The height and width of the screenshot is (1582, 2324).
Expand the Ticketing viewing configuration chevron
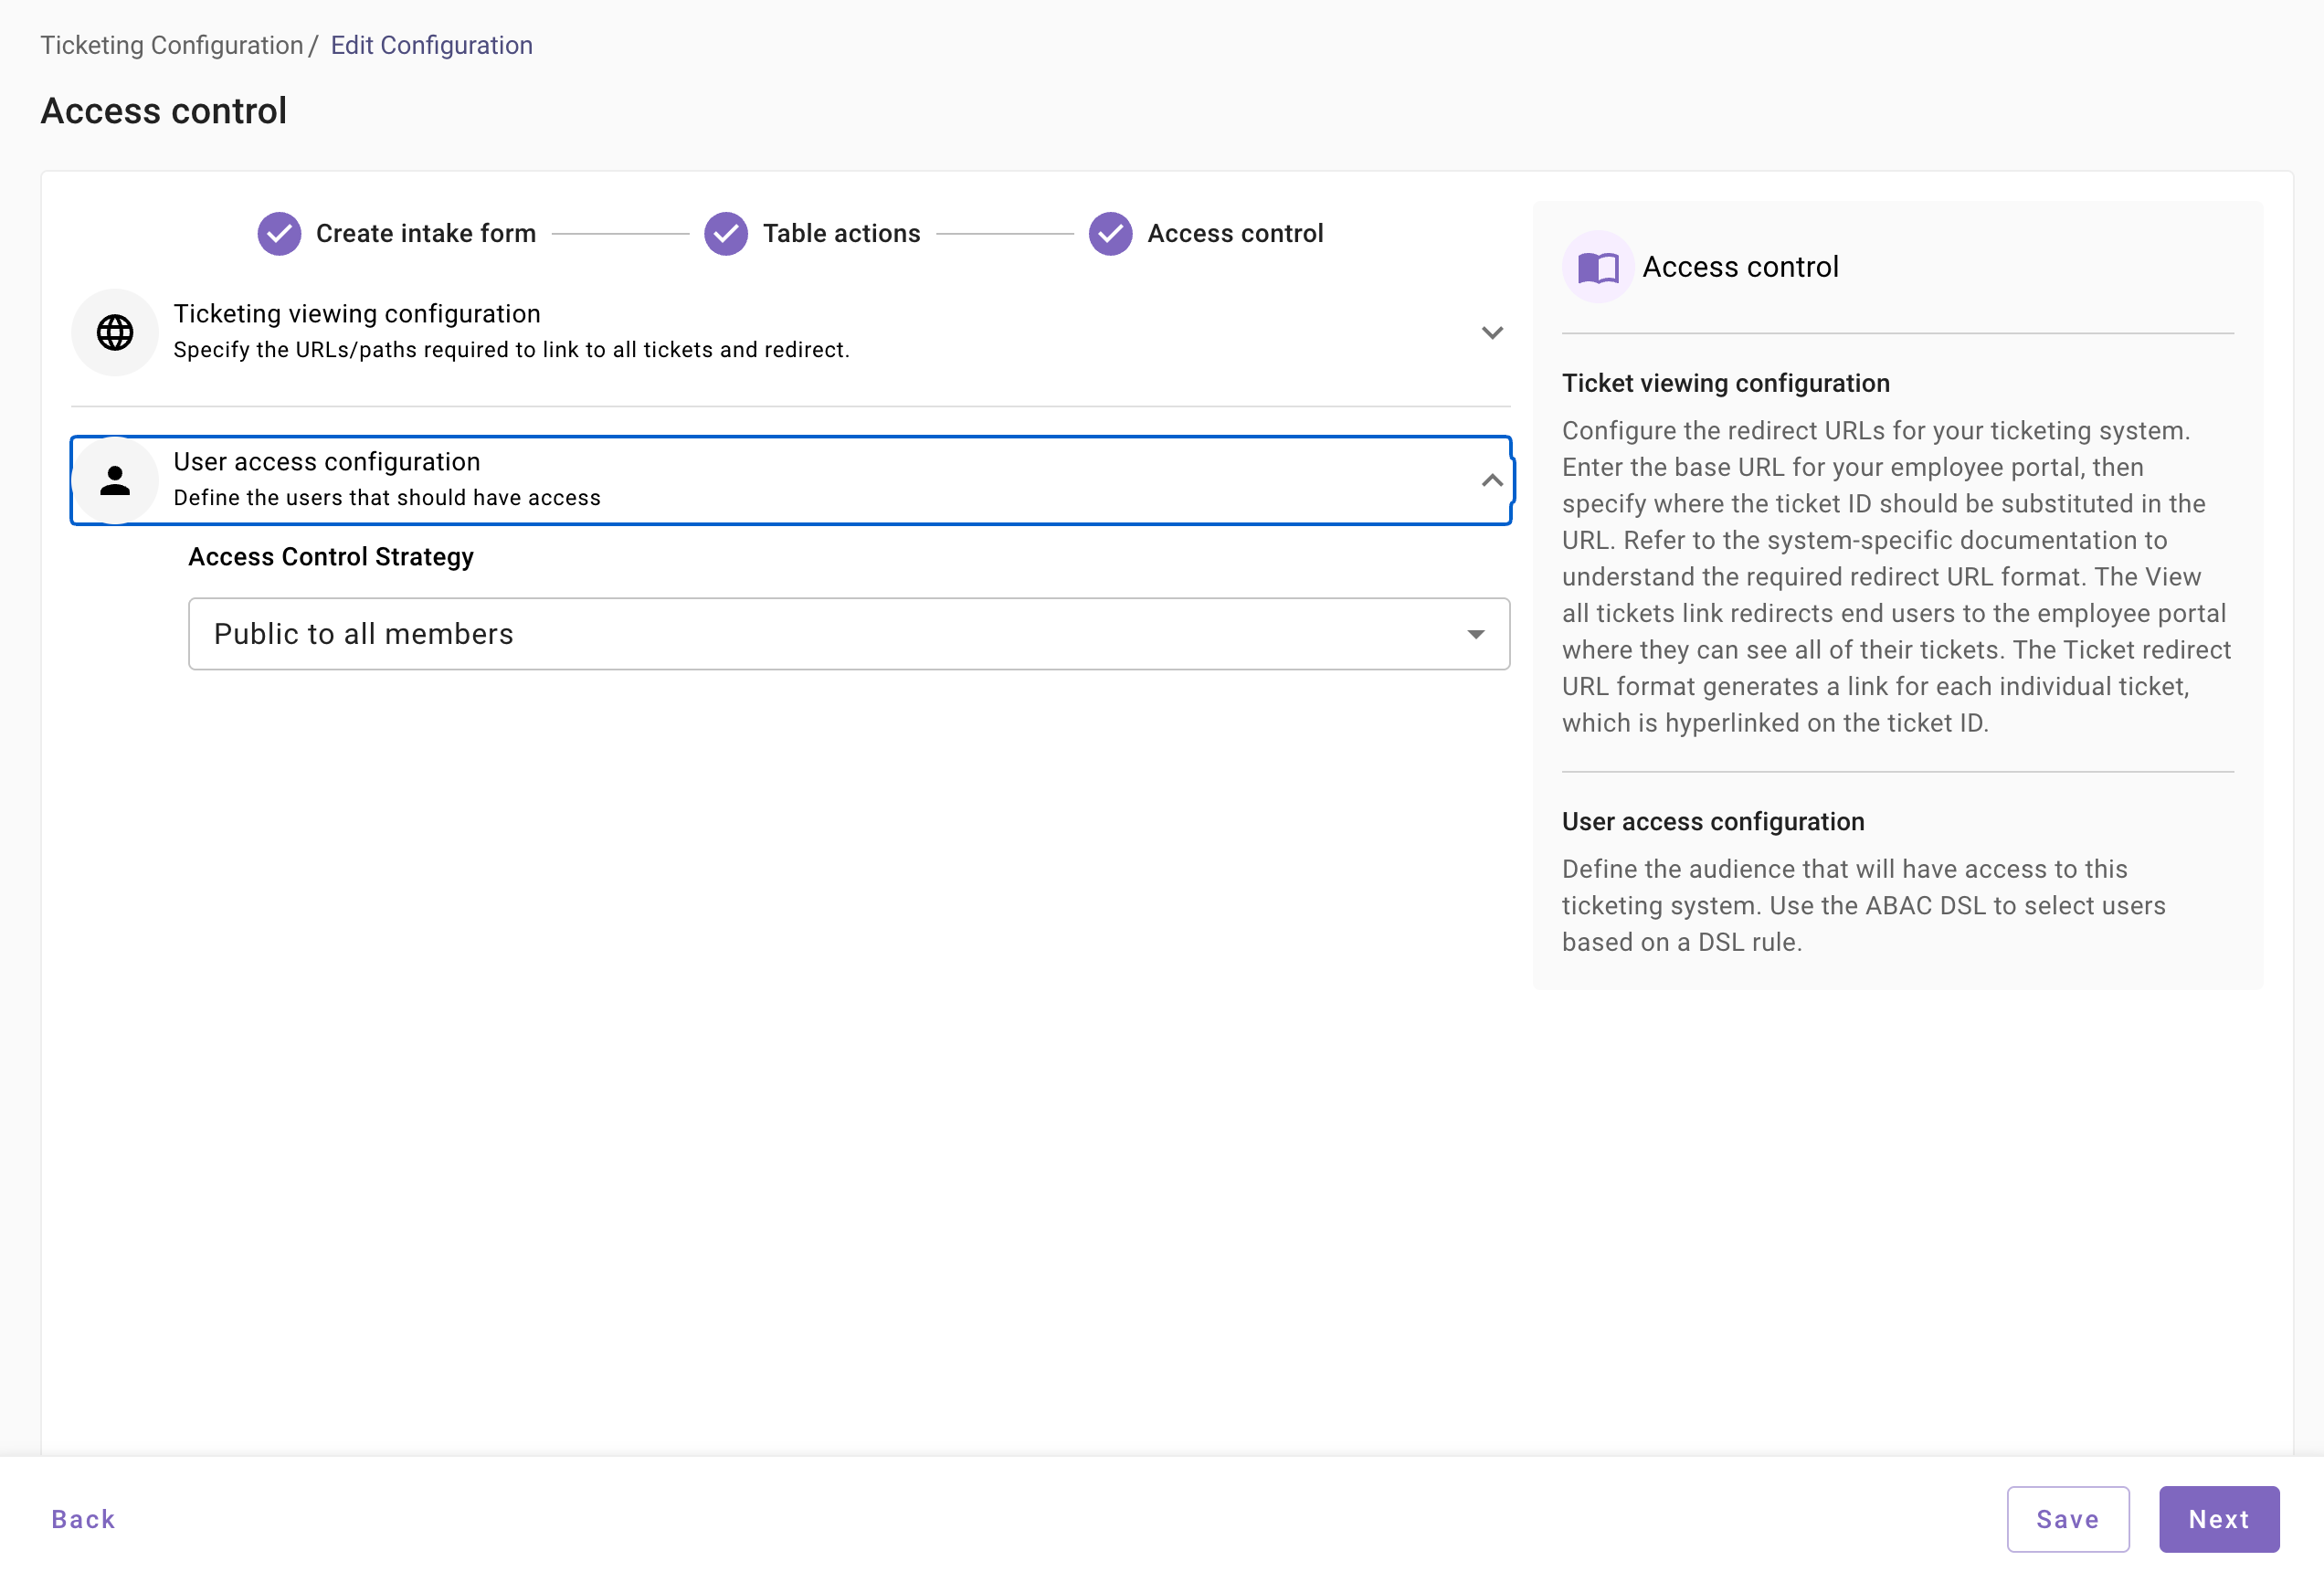click(1491, 333)
